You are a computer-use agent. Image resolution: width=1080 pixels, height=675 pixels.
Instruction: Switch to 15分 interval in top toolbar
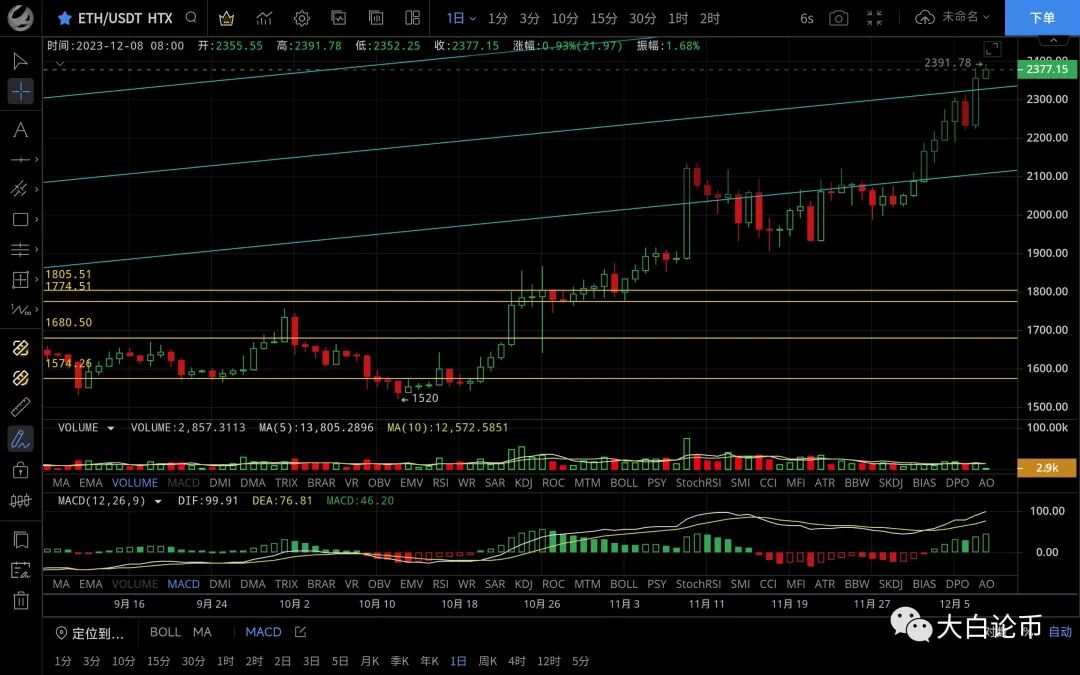pos(603,19)
